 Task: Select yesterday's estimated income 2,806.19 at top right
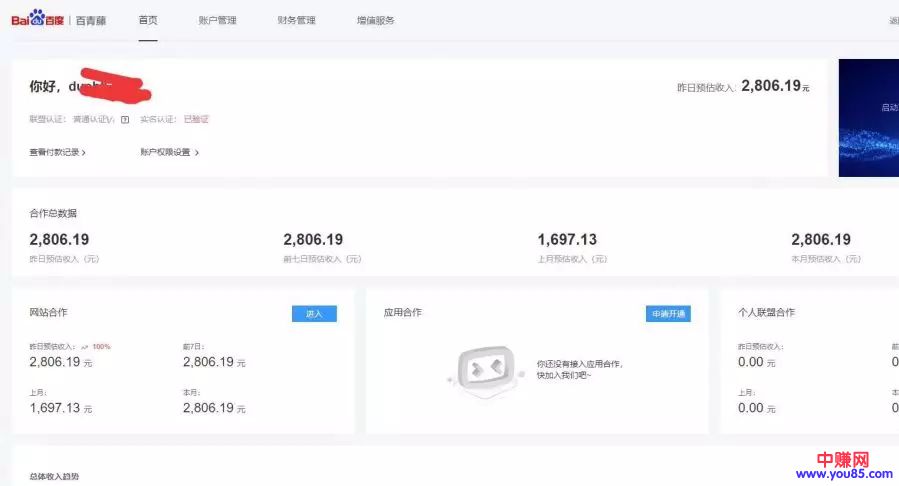click(x=771, y=87)
